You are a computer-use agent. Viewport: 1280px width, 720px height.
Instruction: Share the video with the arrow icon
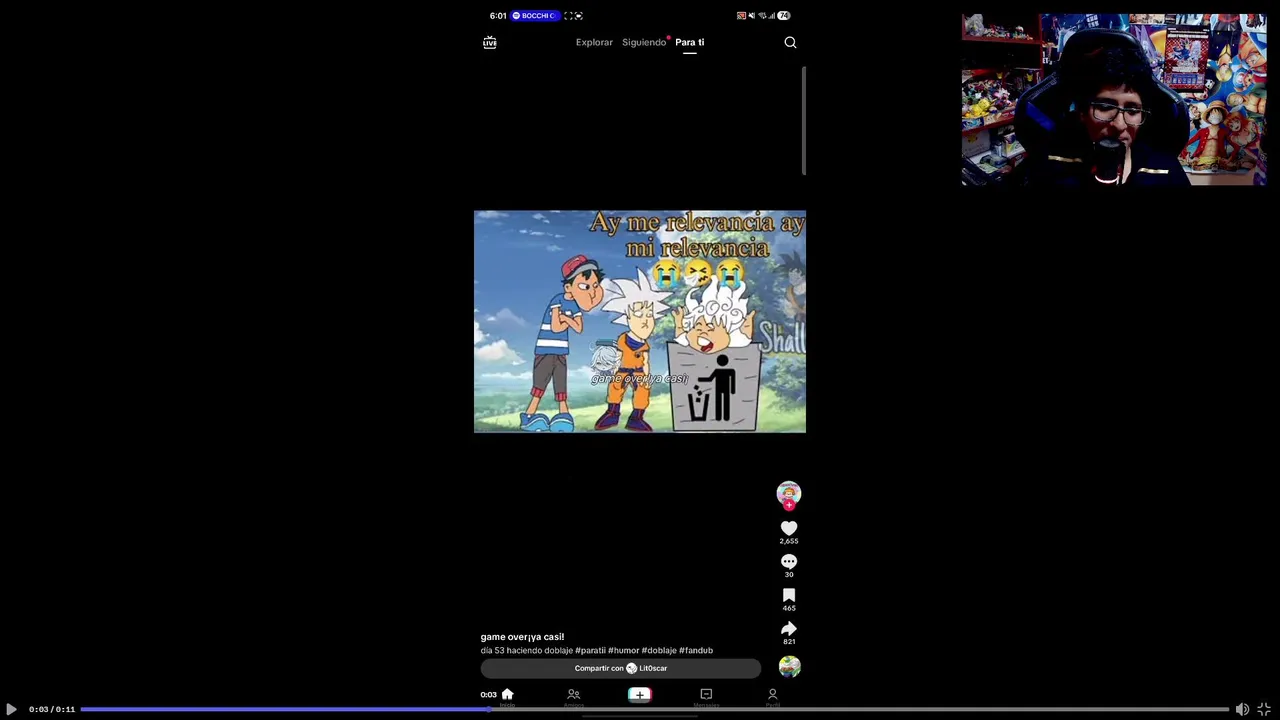(789, 629)
